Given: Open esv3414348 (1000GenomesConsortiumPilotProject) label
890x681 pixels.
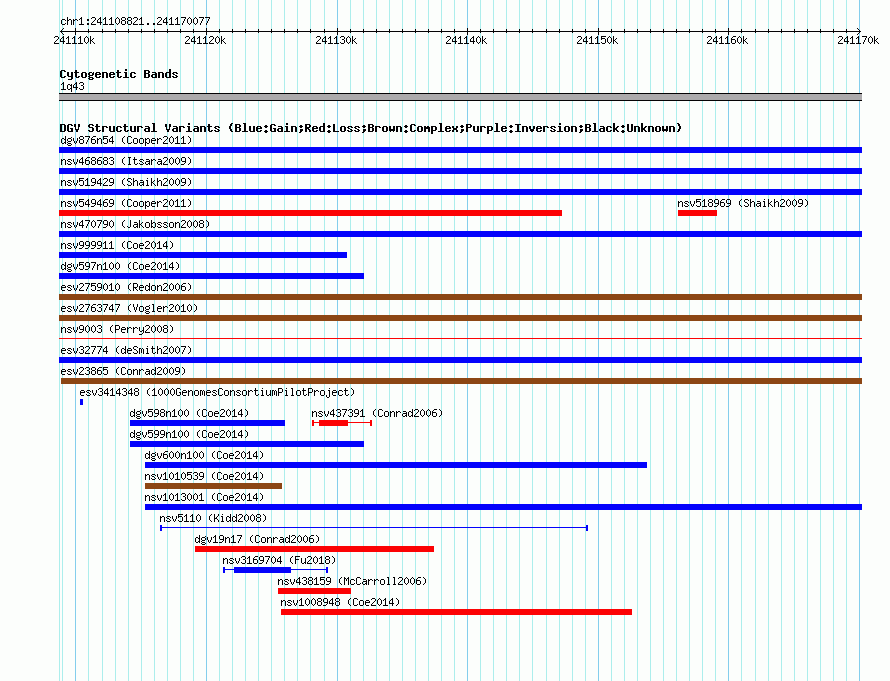Looking at the screenshot, I should click(217, 392).
